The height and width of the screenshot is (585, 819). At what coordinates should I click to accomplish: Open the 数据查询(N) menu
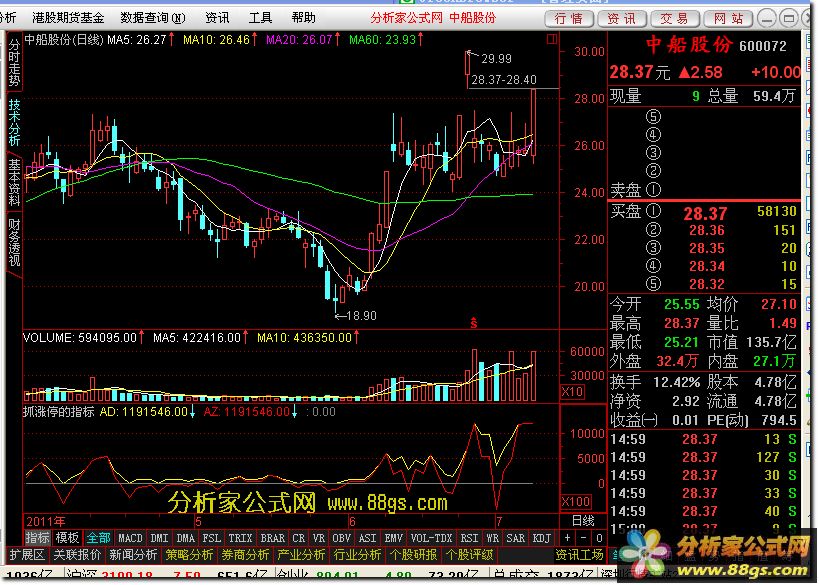coord(153,18)
